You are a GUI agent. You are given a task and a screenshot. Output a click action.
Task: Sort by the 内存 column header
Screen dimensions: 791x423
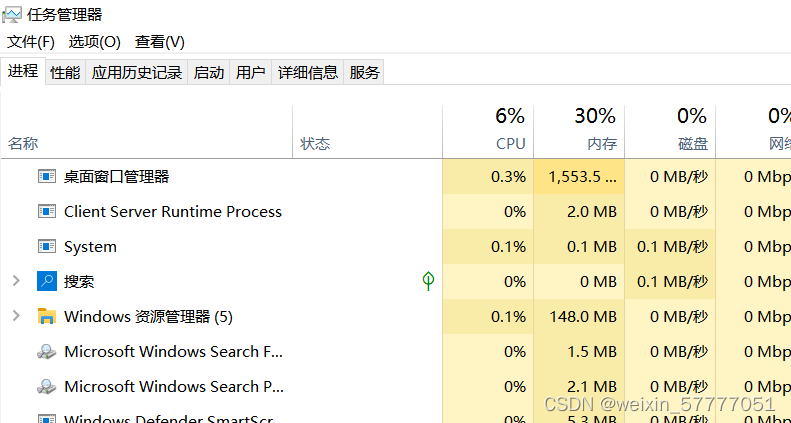click(579, 132)
